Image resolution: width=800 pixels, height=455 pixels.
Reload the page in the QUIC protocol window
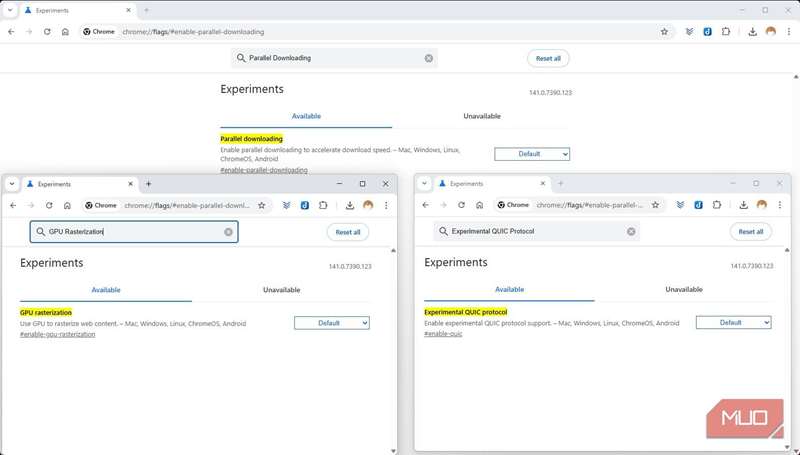click(x=448, y=205)
